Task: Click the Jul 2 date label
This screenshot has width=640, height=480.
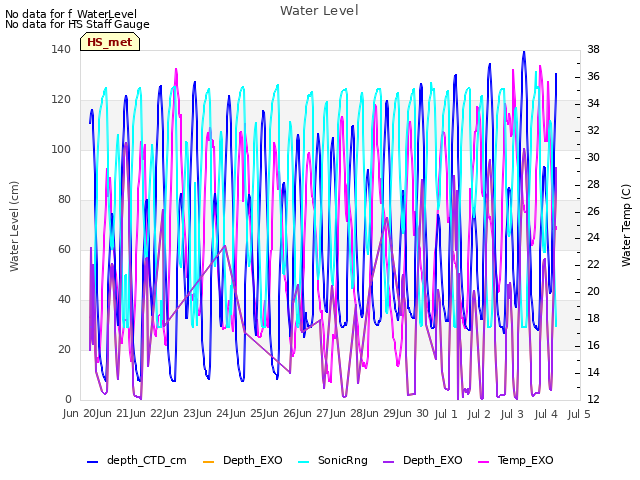Action: pos(479,414)
